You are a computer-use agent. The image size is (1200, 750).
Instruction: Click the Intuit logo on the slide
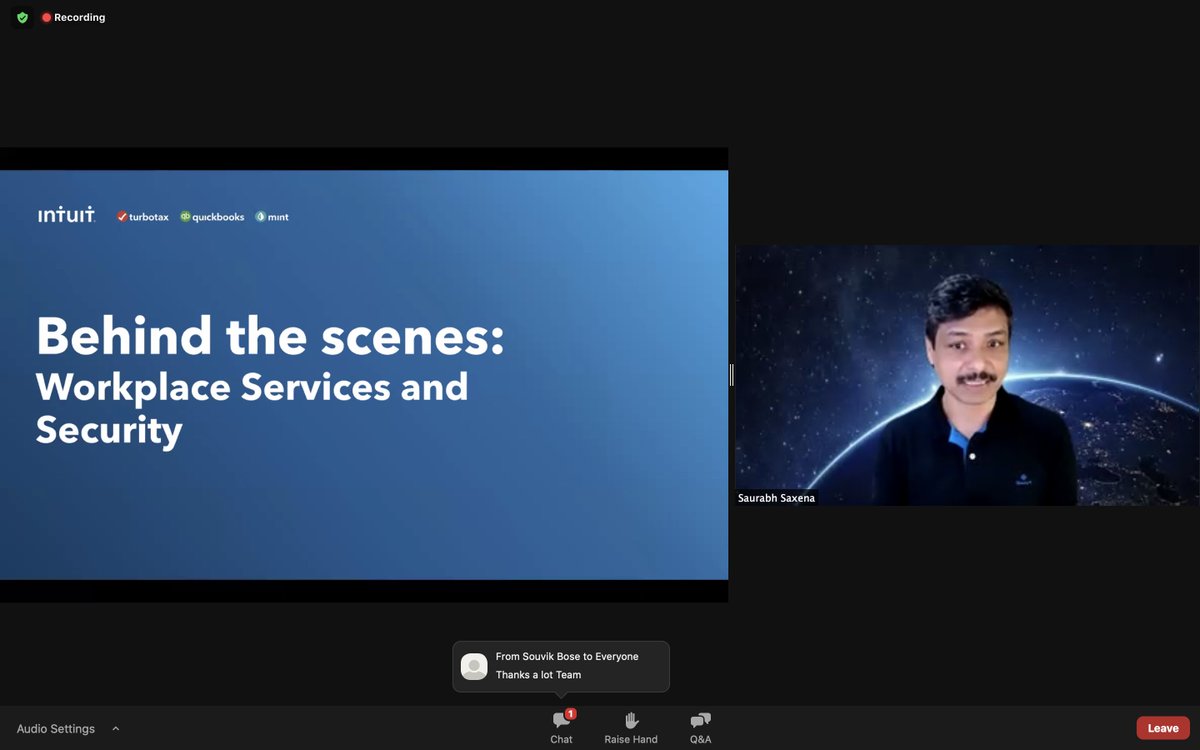[x=66, y=215]
